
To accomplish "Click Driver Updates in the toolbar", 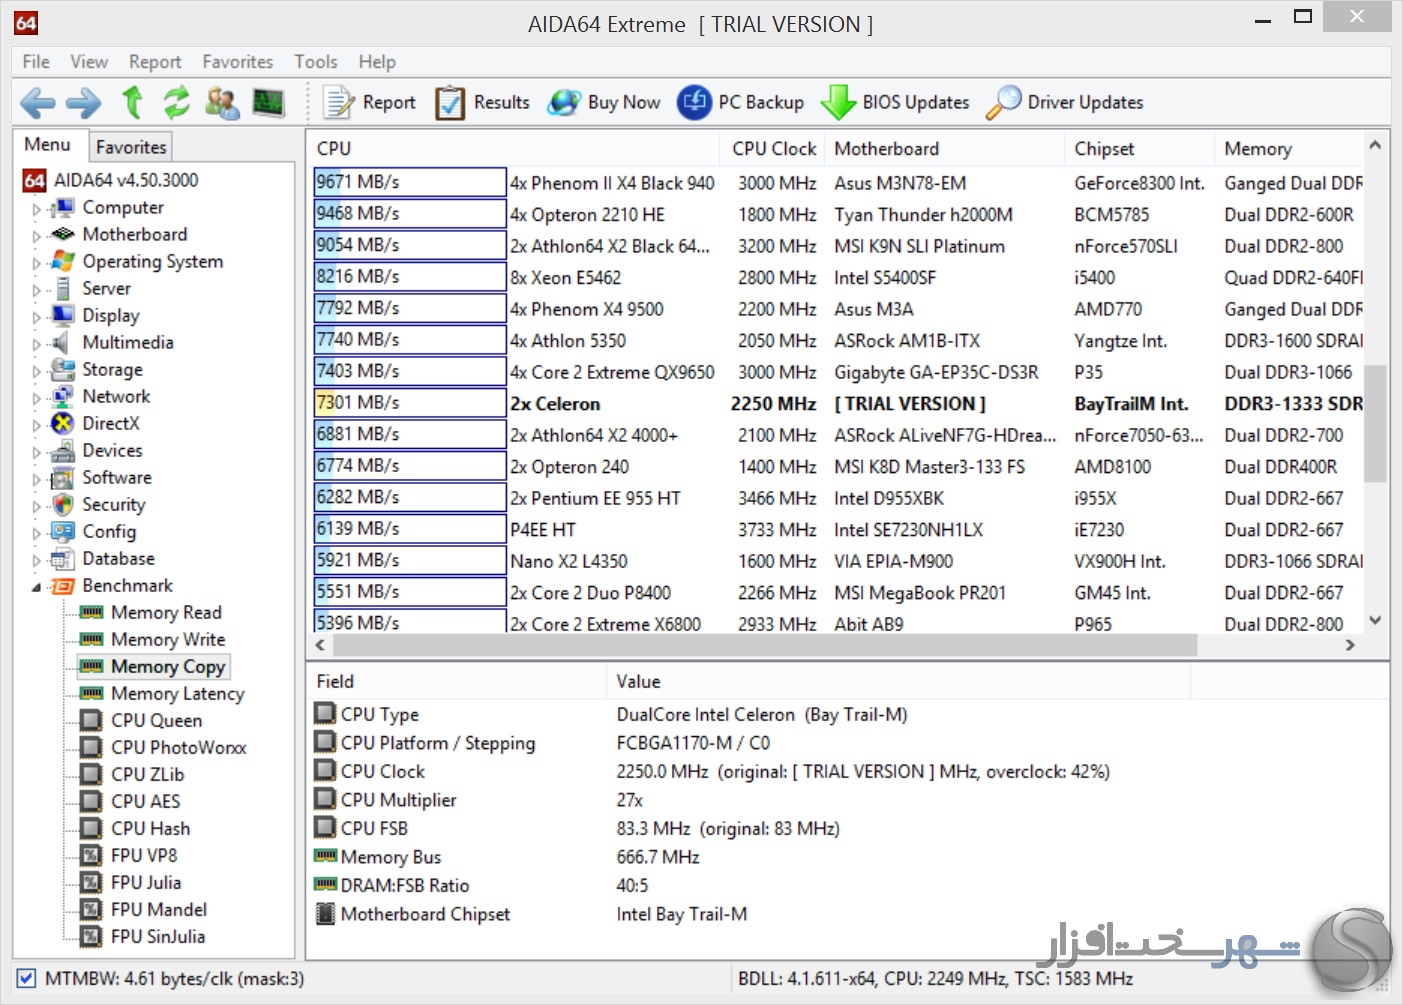I will click(x=1065, y=102).
